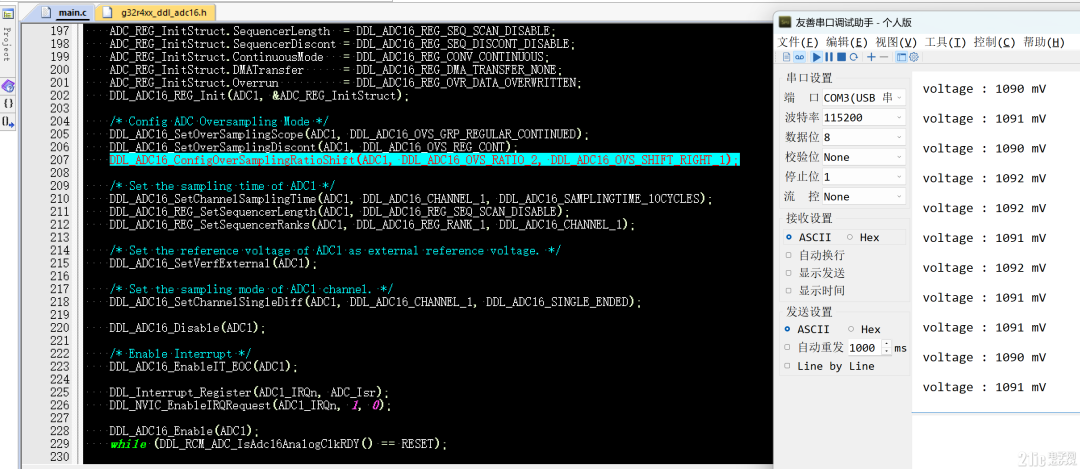Open the 工具(T) menu
This screenshot has height=469, width=1080.
coord(946,42)
